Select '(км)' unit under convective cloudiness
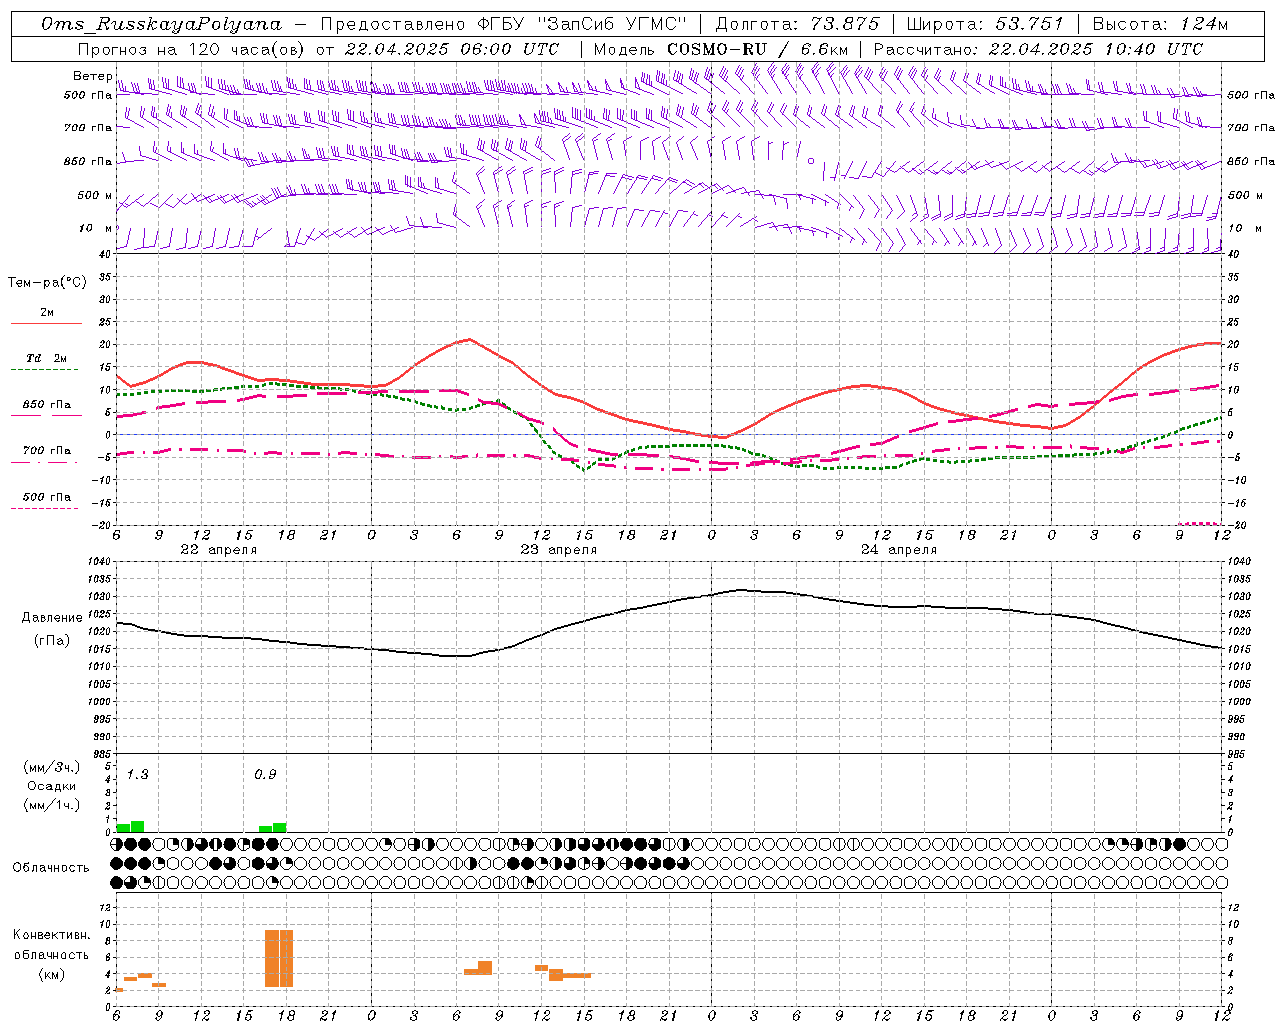The width and height of the screenshot is (1280, 1024). (52, 974)
